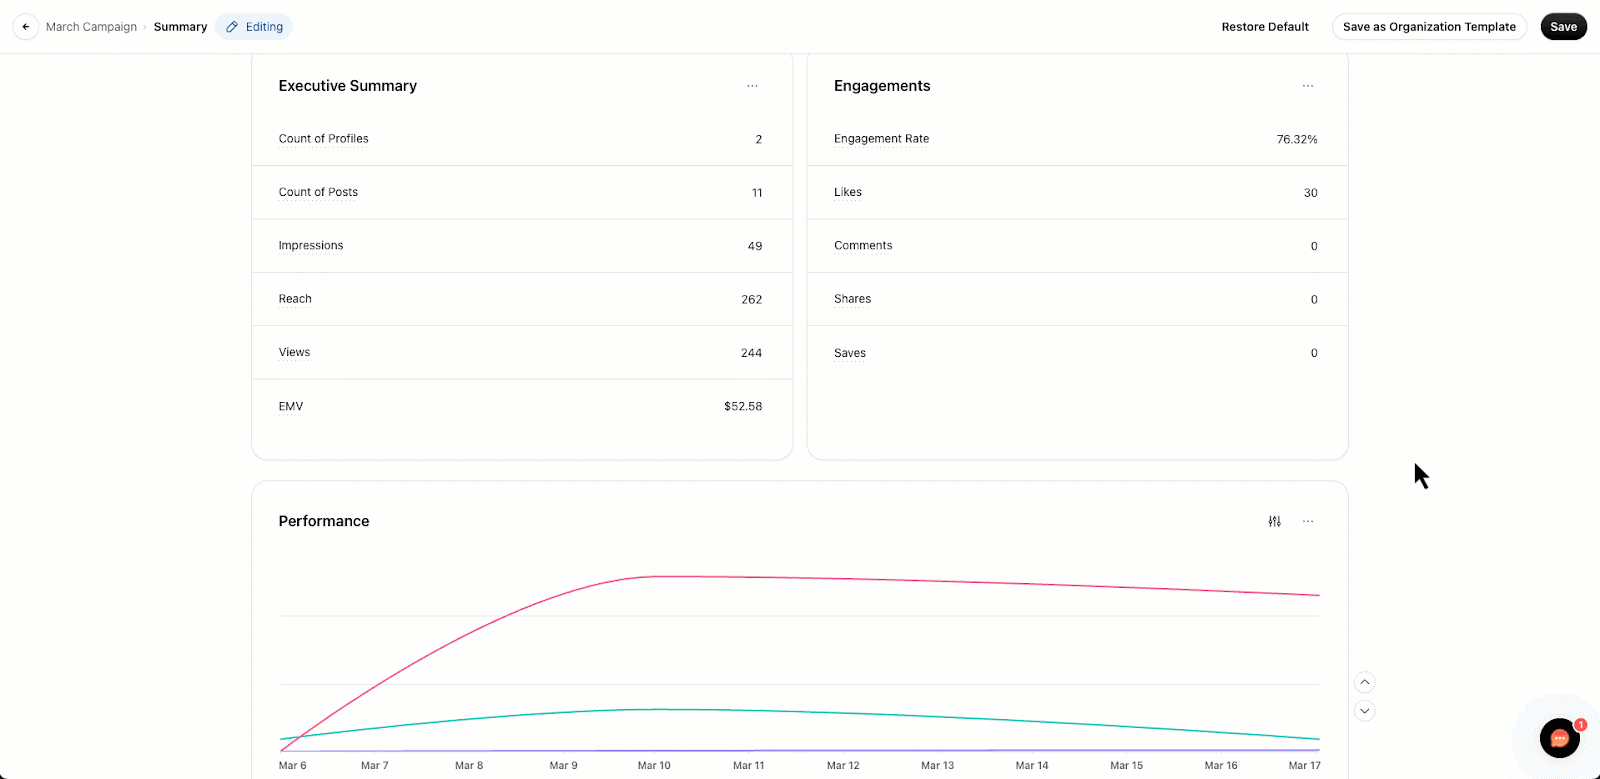Click the Likes metric label

pos(848,192)
